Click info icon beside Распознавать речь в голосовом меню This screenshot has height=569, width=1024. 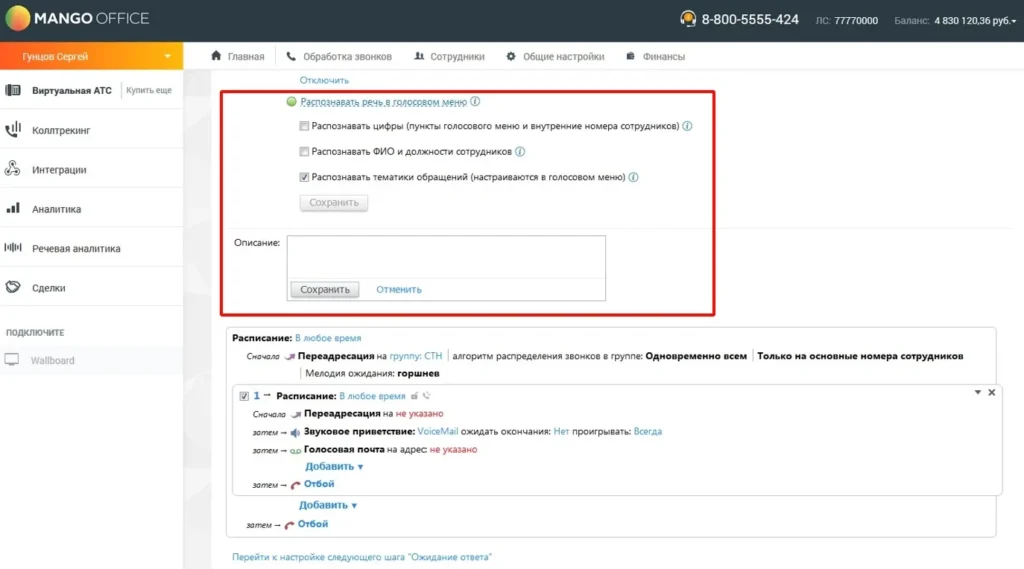click(x=475, y=101)
